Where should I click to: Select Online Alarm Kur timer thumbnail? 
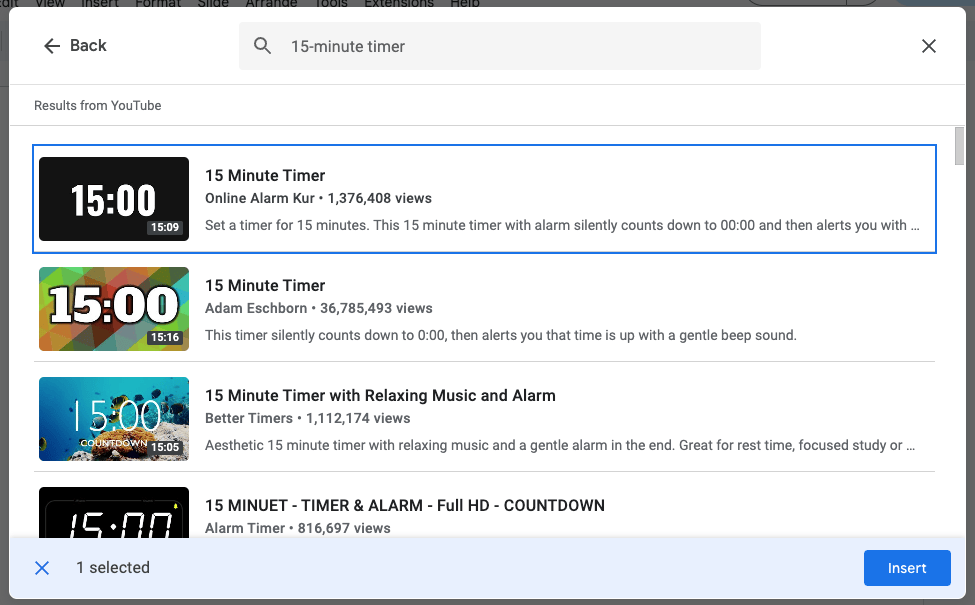(114, 199)
